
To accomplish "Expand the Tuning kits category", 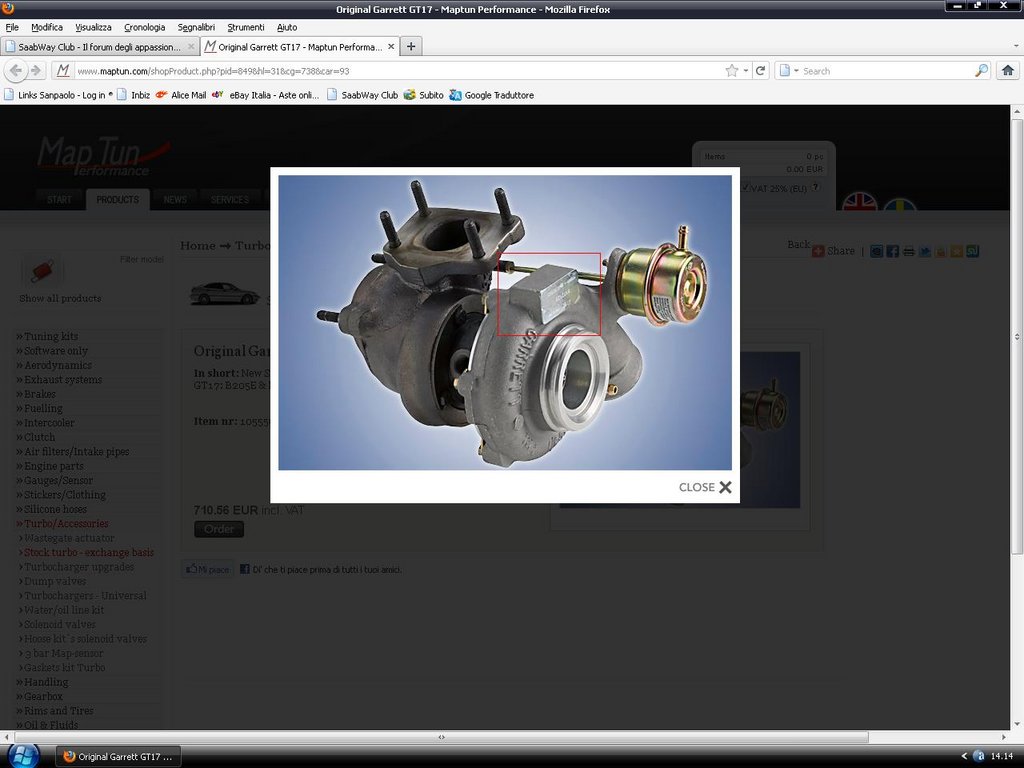I will click(x=50, y=336).
